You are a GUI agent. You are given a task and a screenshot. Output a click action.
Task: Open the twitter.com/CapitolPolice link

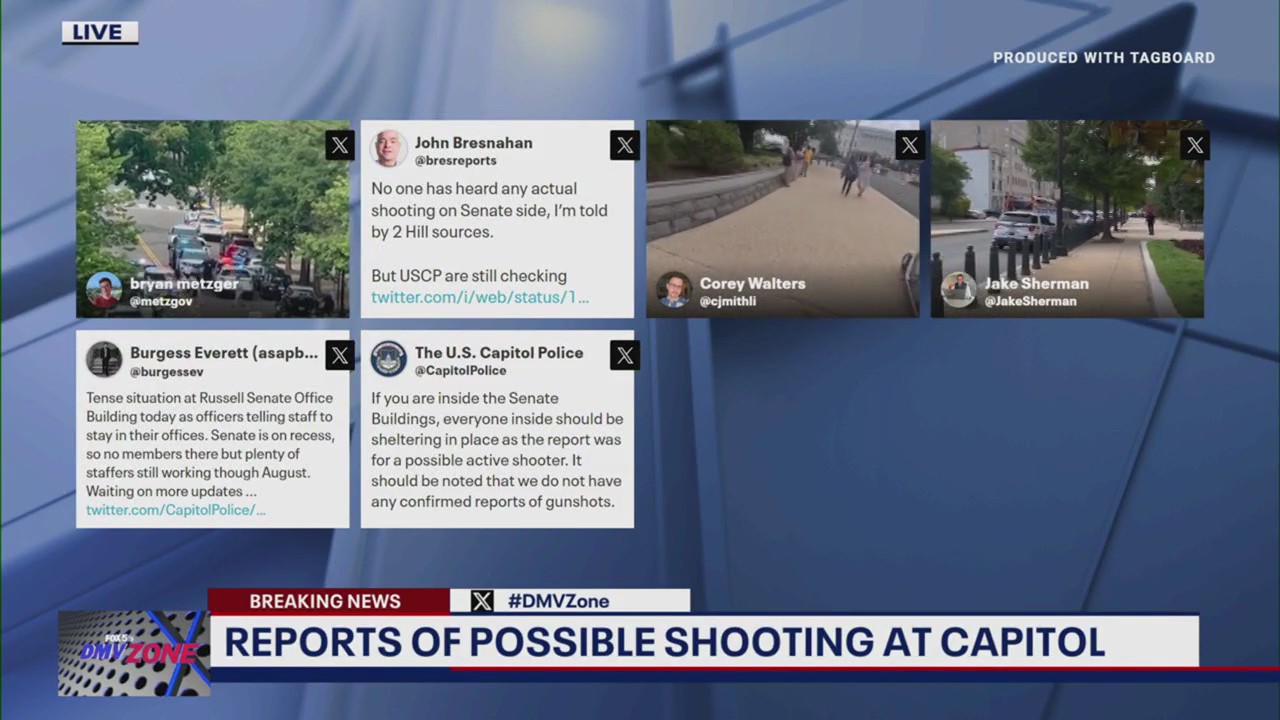coord(175,510)
